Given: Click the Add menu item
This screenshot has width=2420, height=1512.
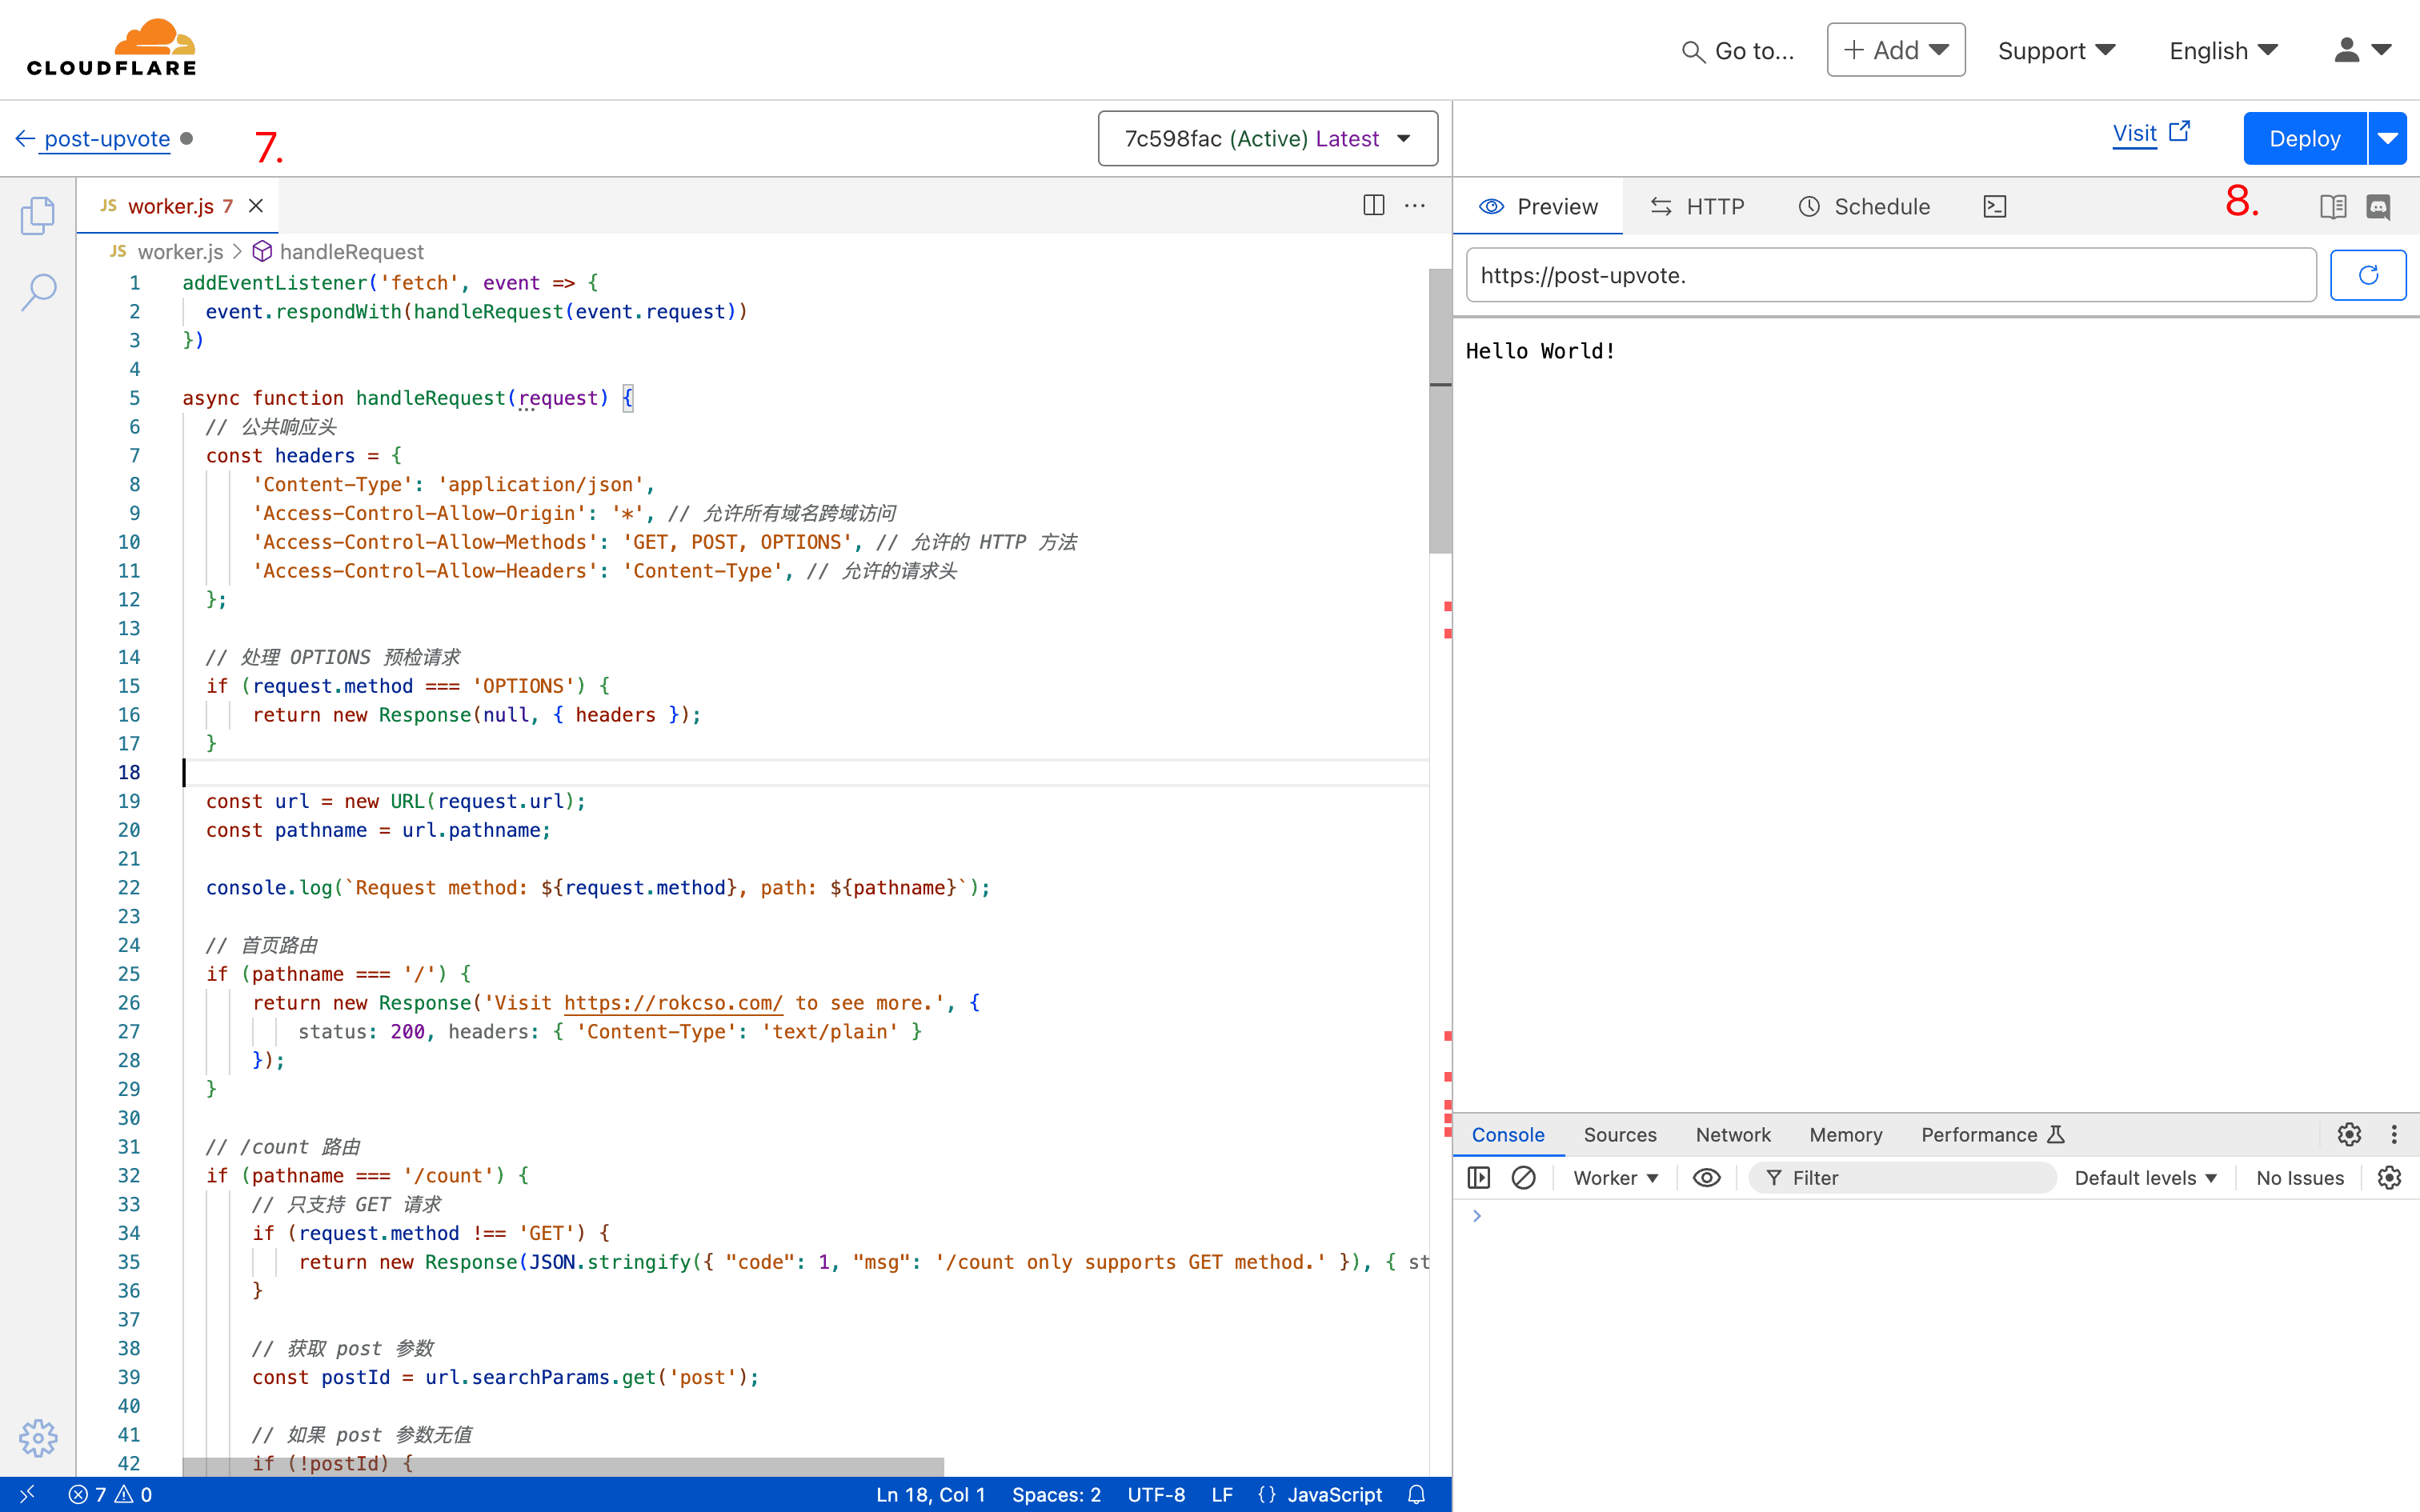Looking at the screenshot, I should (1896, 47).
